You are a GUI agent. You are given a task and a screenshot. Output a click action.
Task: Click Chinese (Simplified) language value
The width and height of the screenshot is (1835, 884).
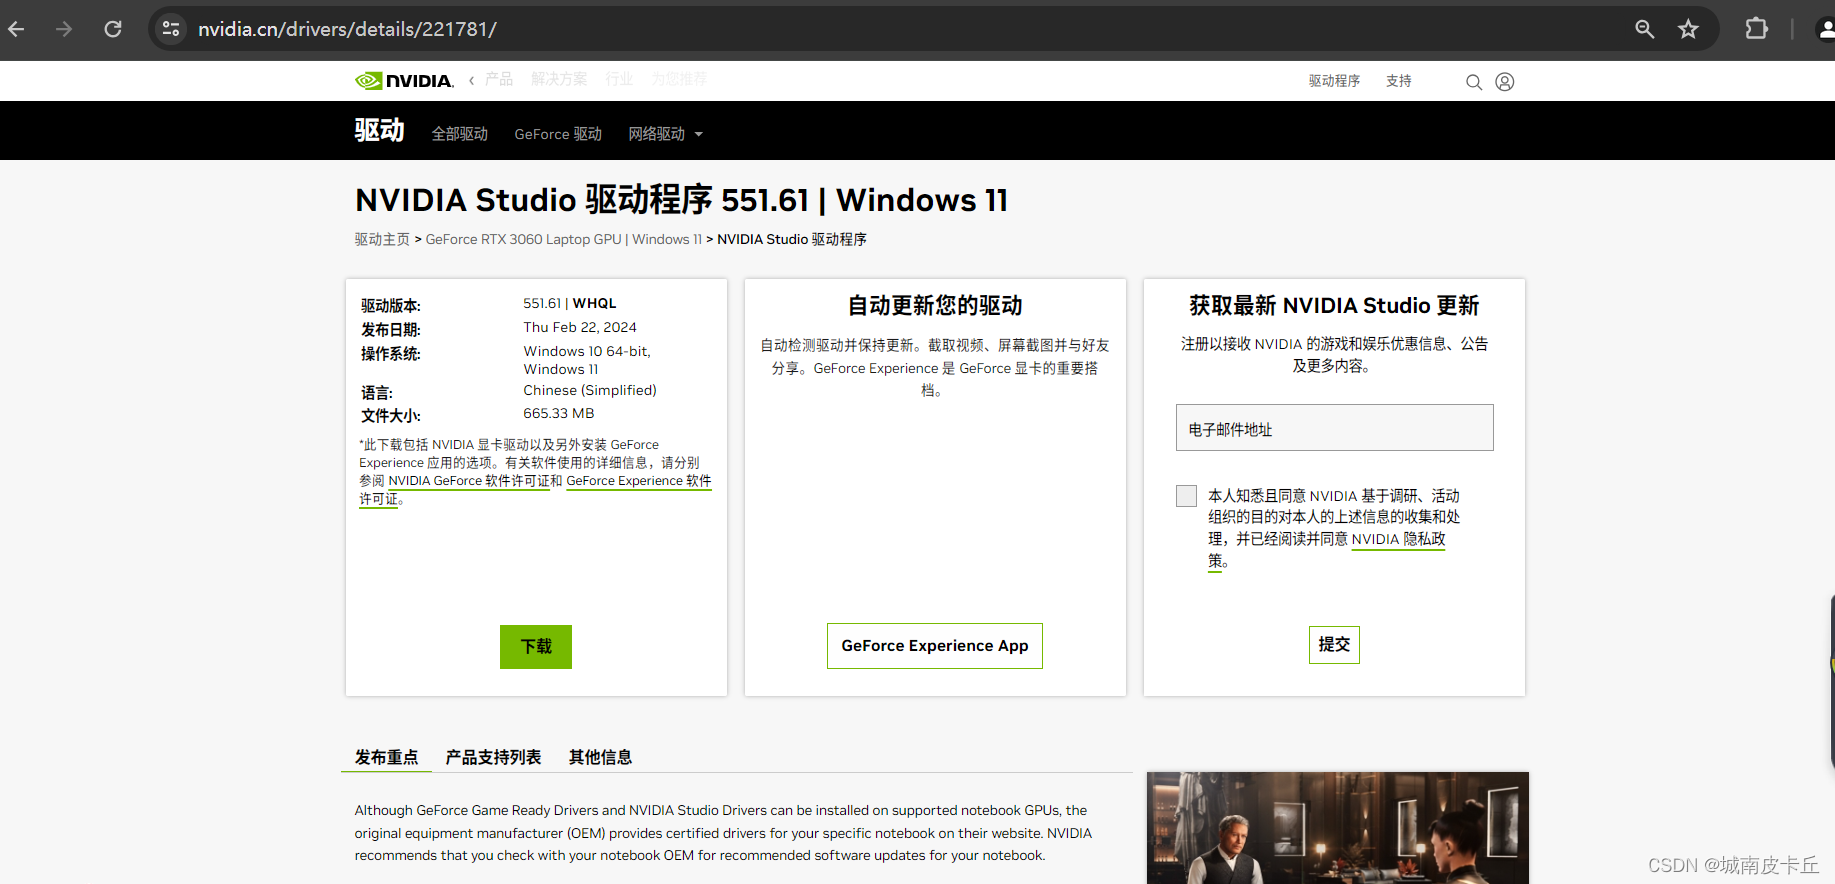pyautogui.click(x=590, y=390)
